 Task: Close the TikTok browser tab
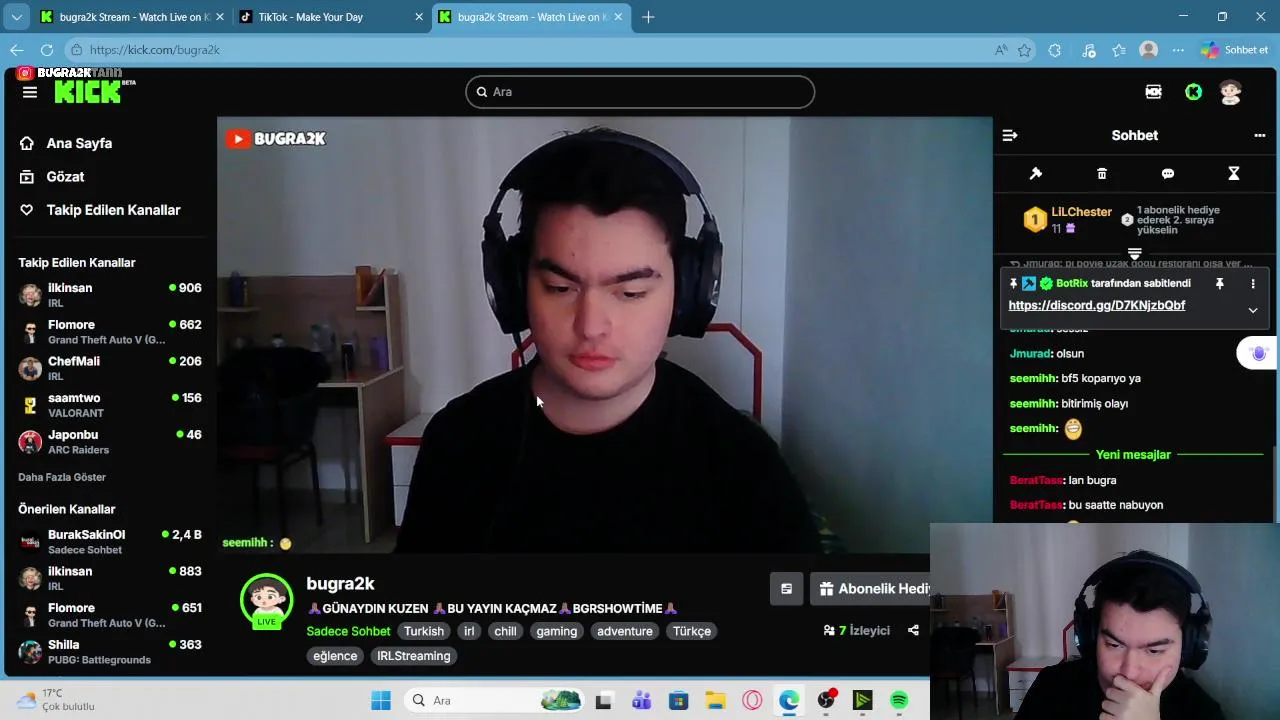[x=419, y=17]
